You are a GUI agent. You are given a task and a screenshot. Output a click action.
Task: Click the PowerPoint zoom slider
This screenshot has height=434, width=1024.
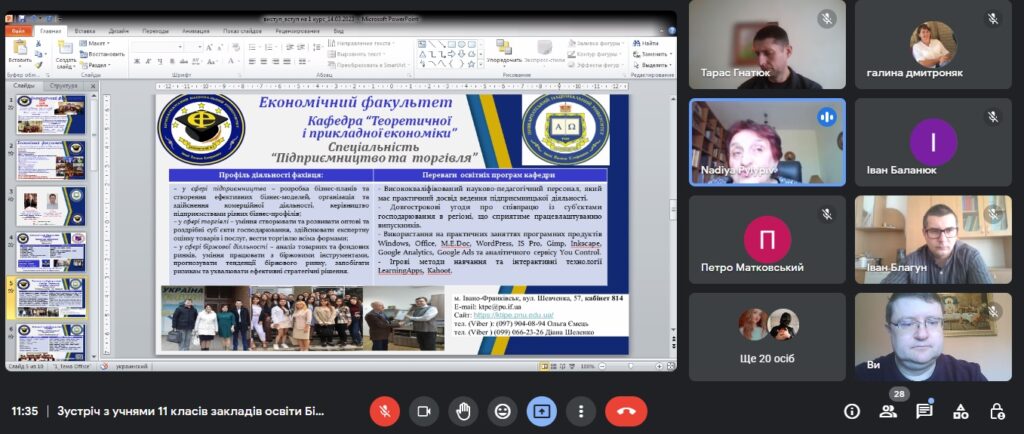[632, 365]
